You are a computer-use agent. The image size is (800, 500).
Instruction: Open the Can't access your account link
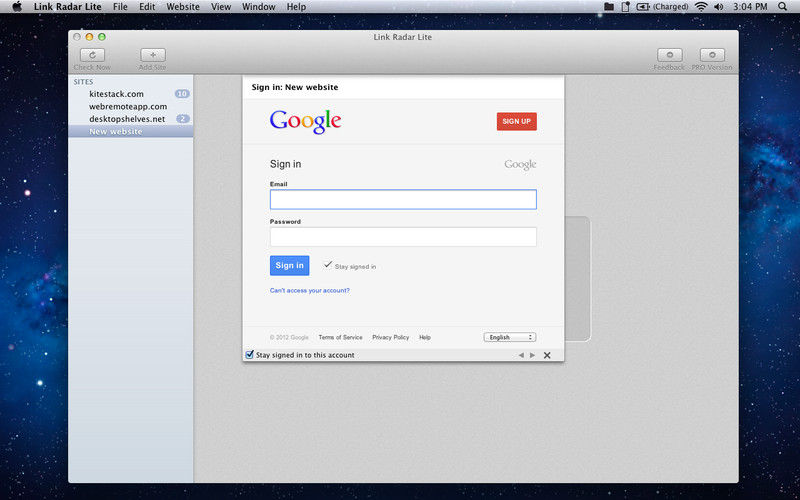pos(310,290)
